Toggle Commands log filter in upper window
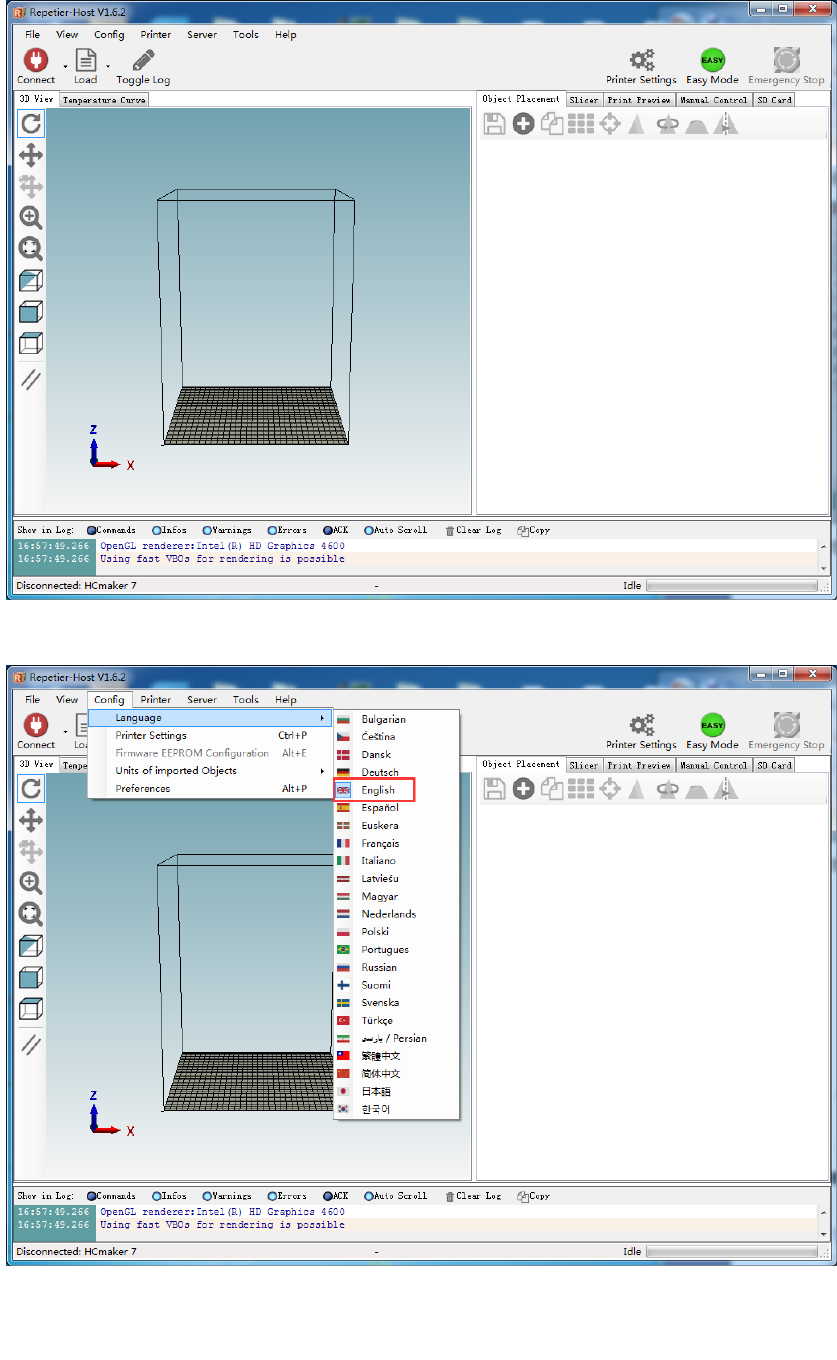 point(92,530)
